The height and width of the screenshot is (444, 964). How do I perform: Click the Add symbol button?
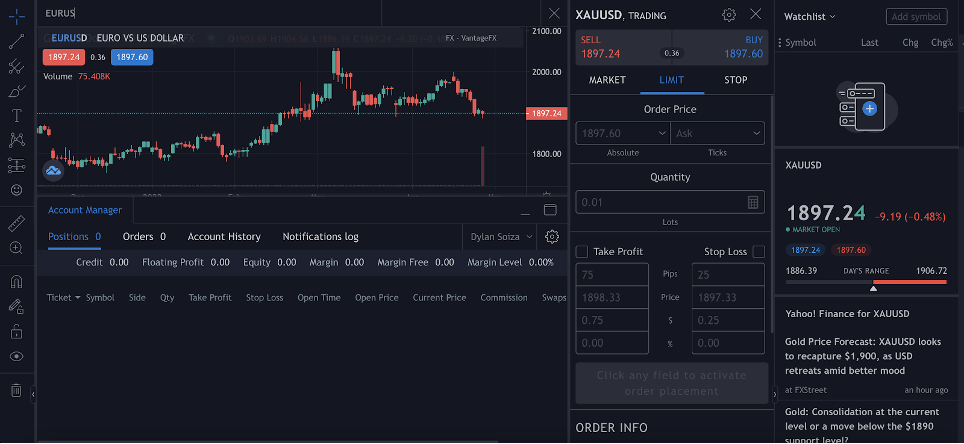(x=917, y=17)
